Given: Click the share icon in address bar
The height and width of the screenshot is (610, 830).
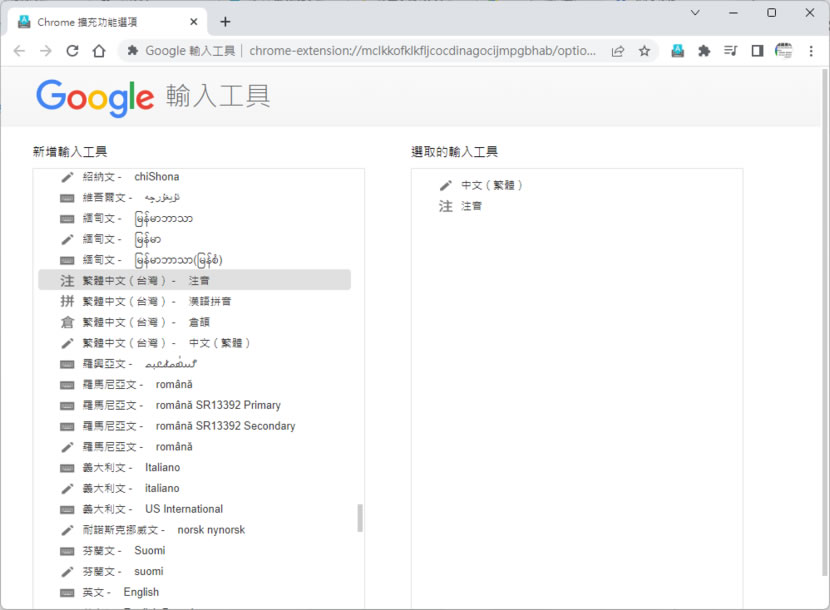Looking at the screenshot, I should [618, 51].
